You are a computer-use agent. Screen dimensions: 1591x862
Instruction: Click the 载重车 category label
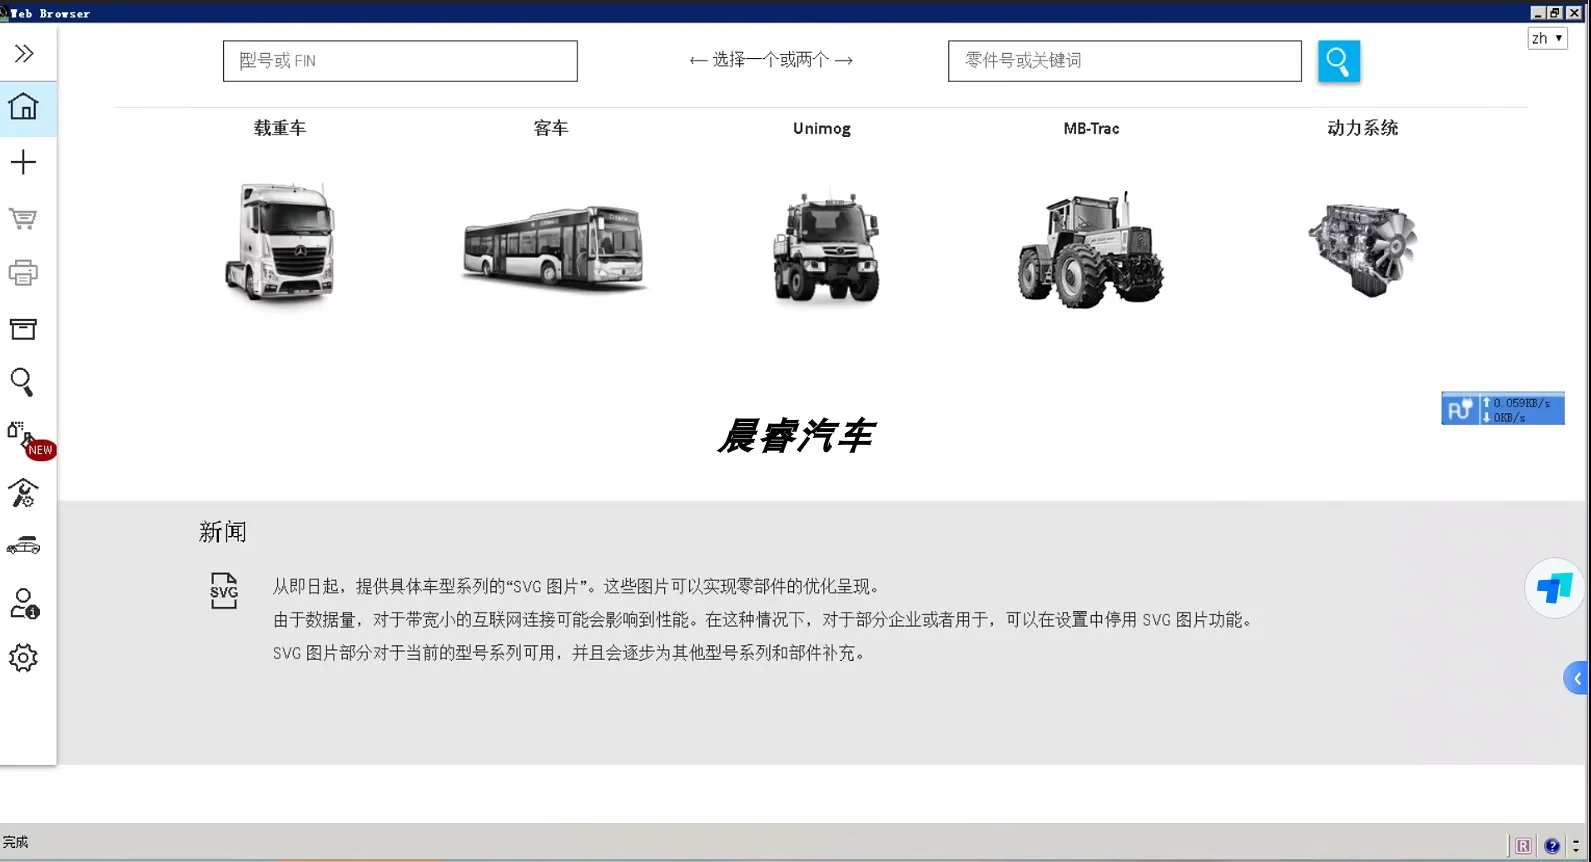(280, 128)
